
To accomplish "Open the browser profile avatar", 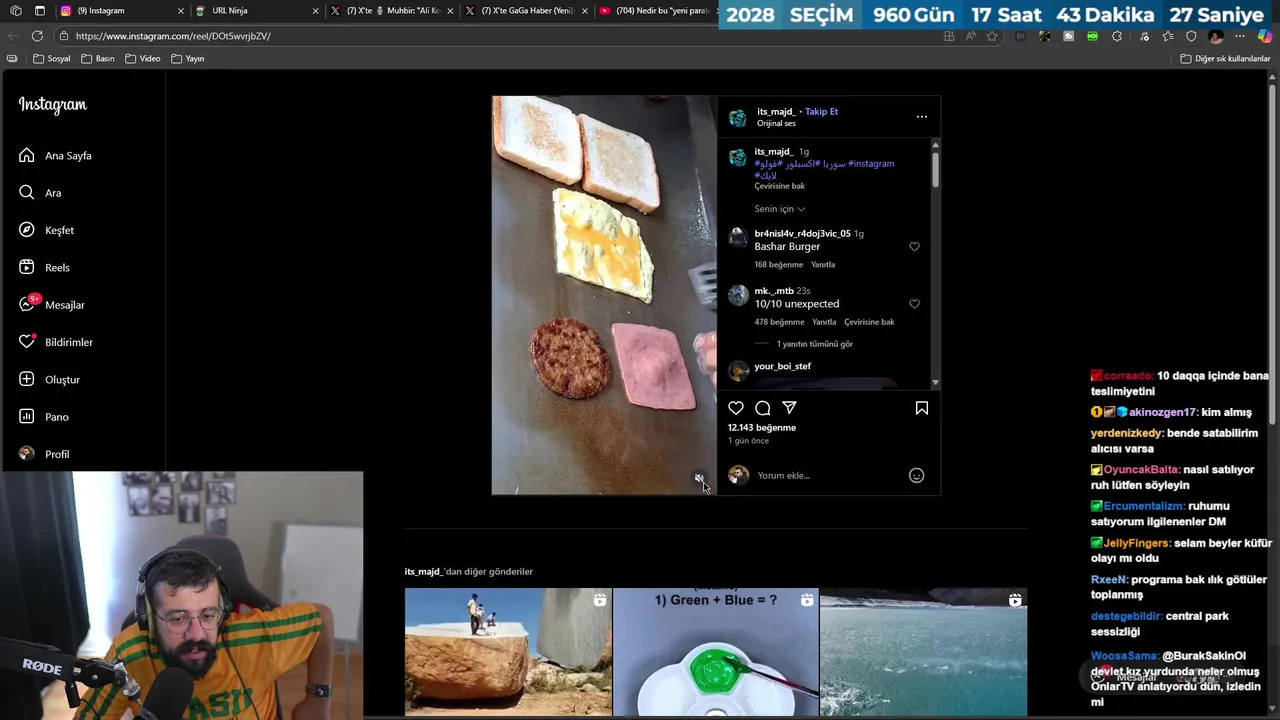I will 1216,36.
